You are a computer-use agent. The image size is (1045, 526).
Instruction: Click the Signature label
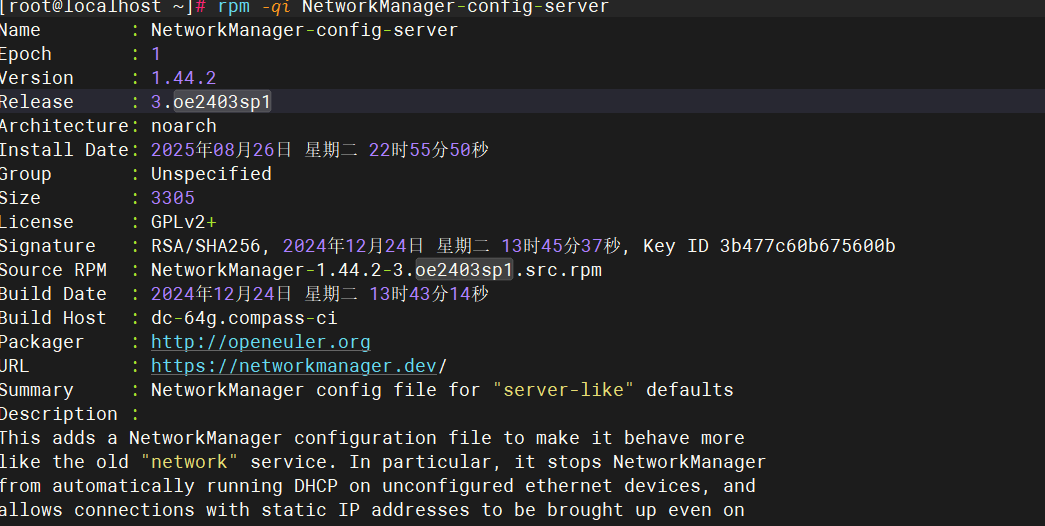[x=47, y=246]
